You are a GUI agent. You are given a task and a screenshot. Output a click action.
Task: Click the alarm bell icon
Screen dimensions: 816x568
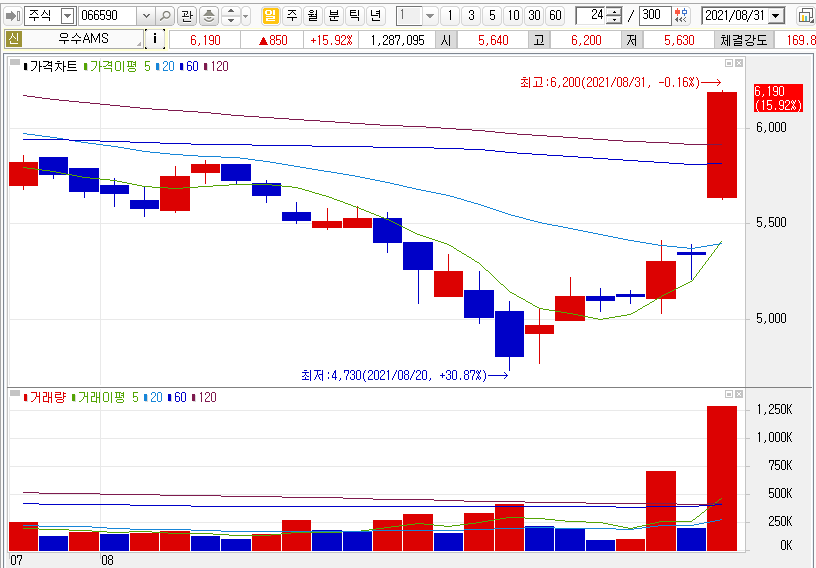pos(209,16)
